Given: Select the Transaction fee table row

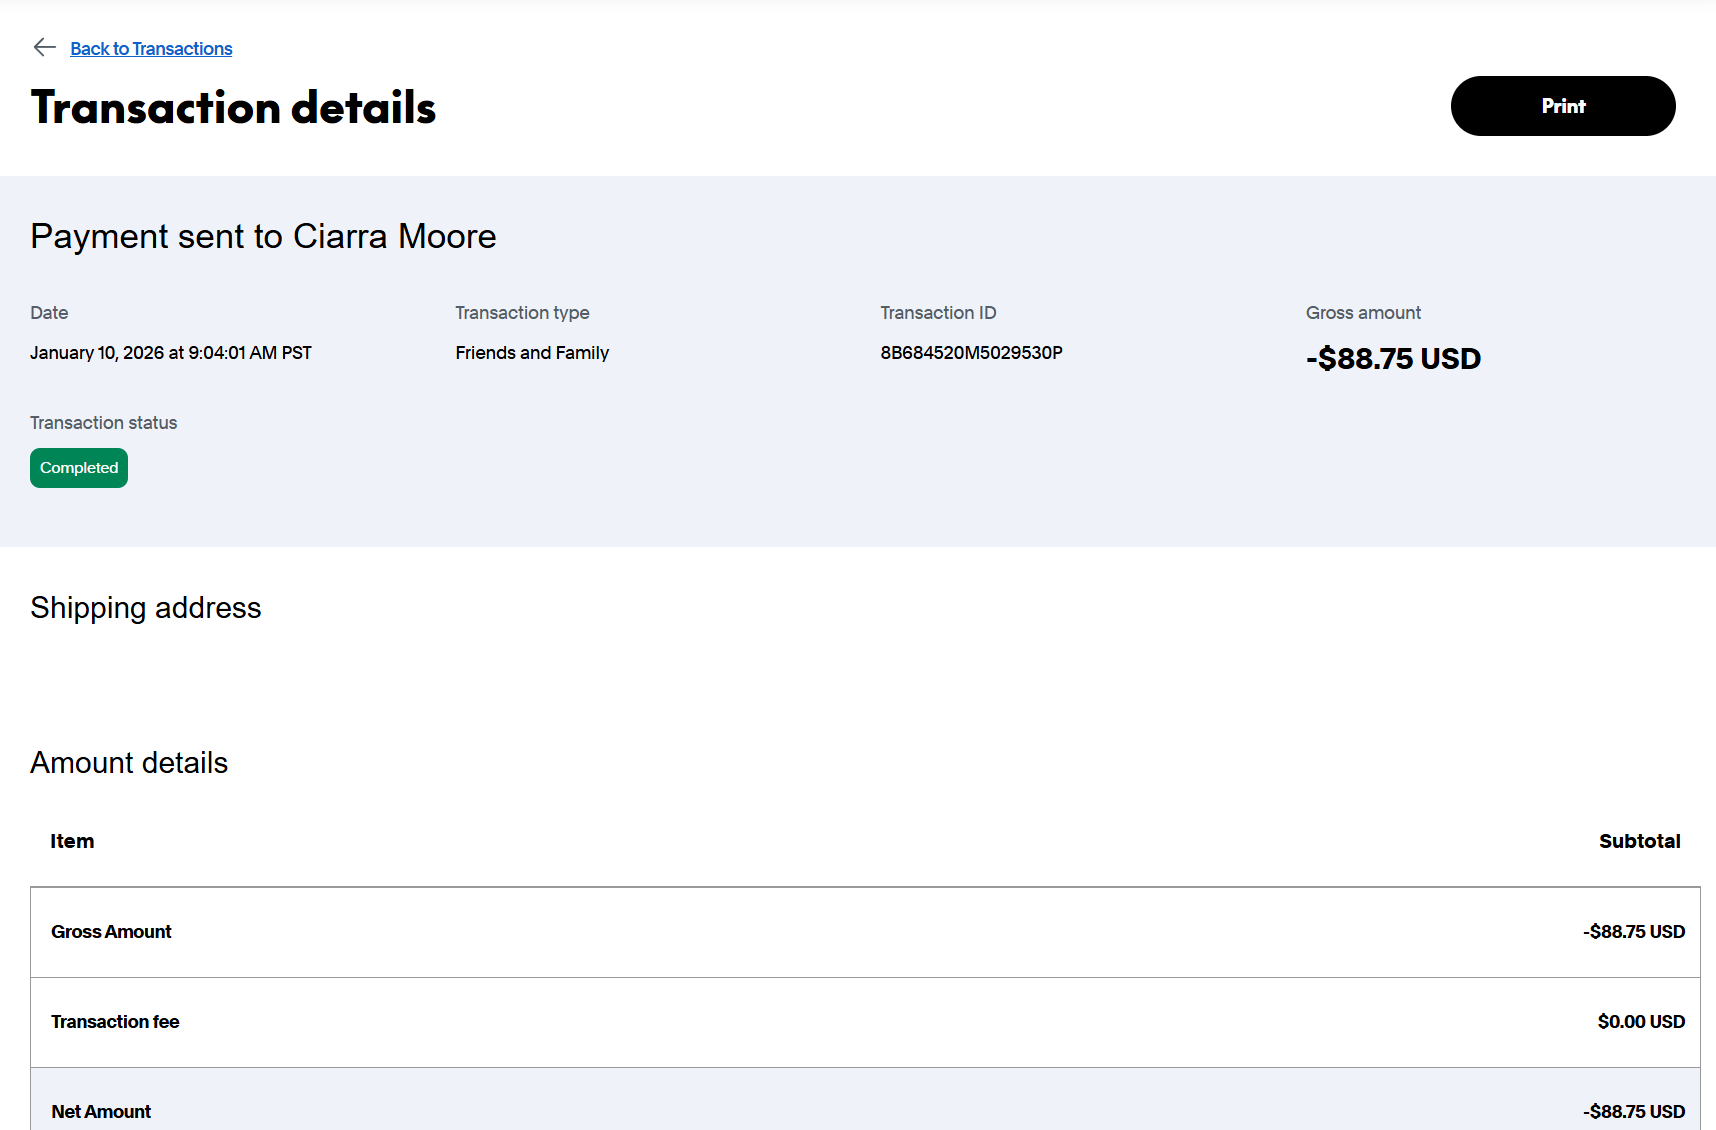Looking at the screenshot, I should pyautogui.click(x=865, y=1022).
